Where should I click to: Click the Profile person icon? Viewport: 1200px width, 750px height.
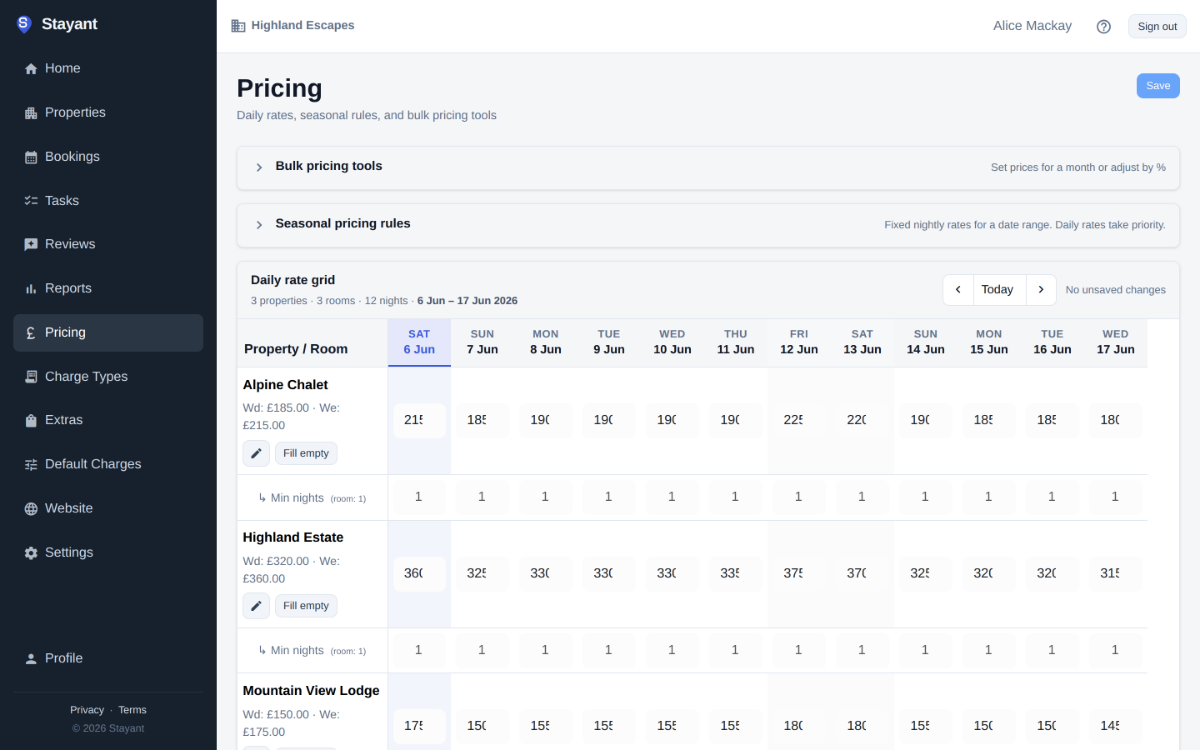click(x=31, y=659)
